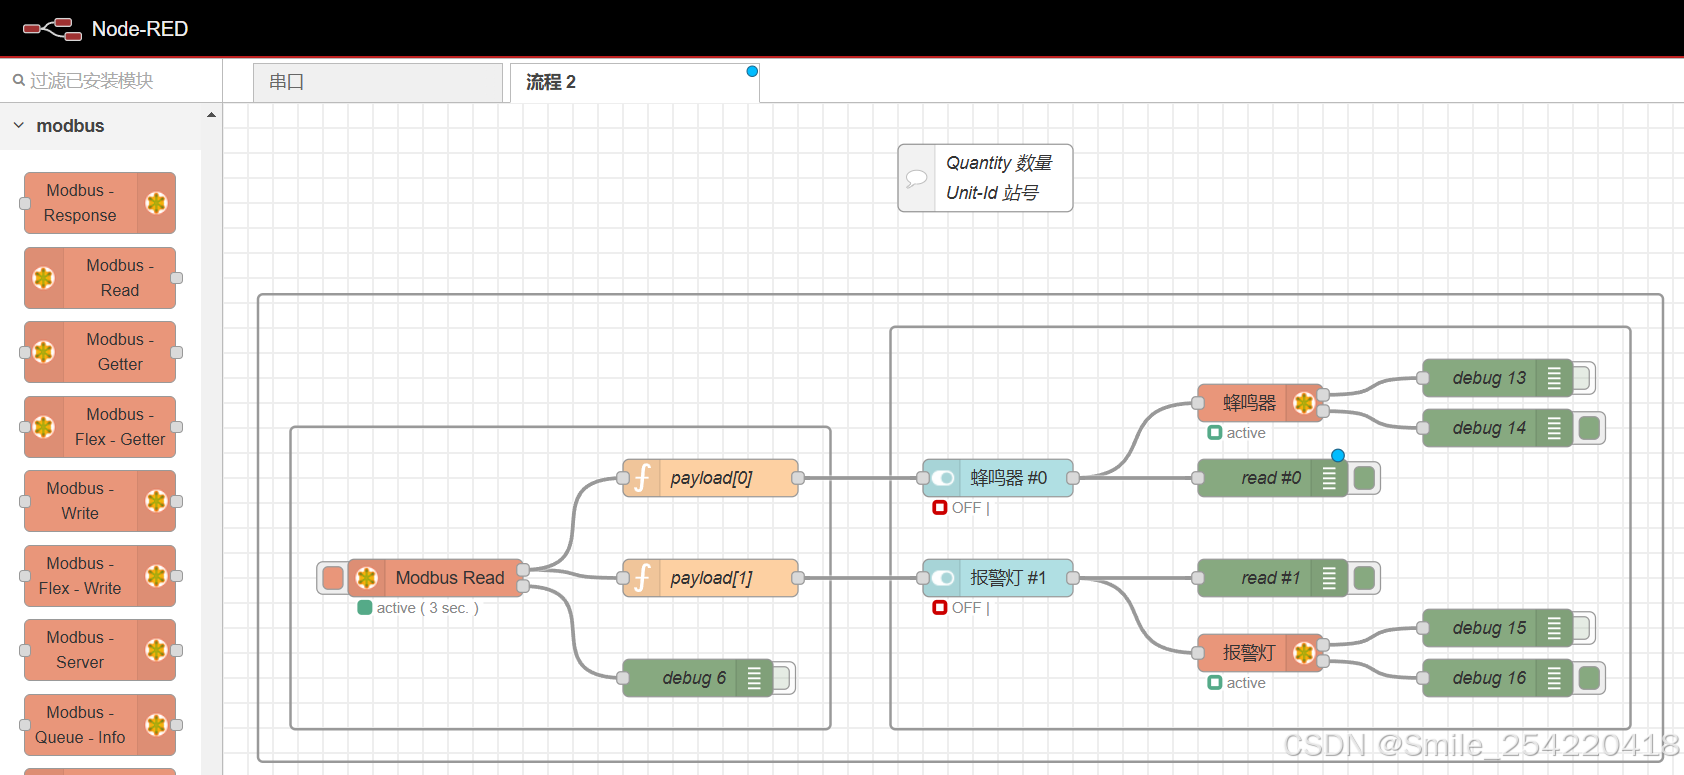The height and width of the screenshot is (775, 1684).
Task: Select the payload[1] function node
Action: (710, 578)
